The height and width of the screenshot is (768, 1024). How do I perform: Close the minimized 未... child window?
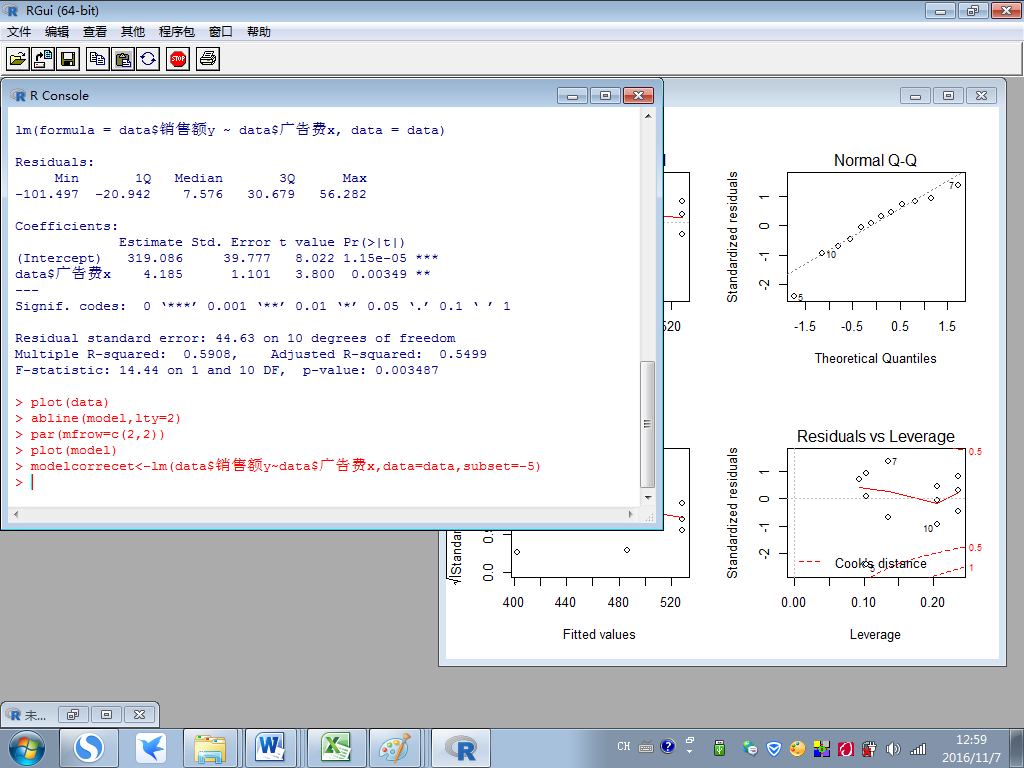click(x=139, y=714)
